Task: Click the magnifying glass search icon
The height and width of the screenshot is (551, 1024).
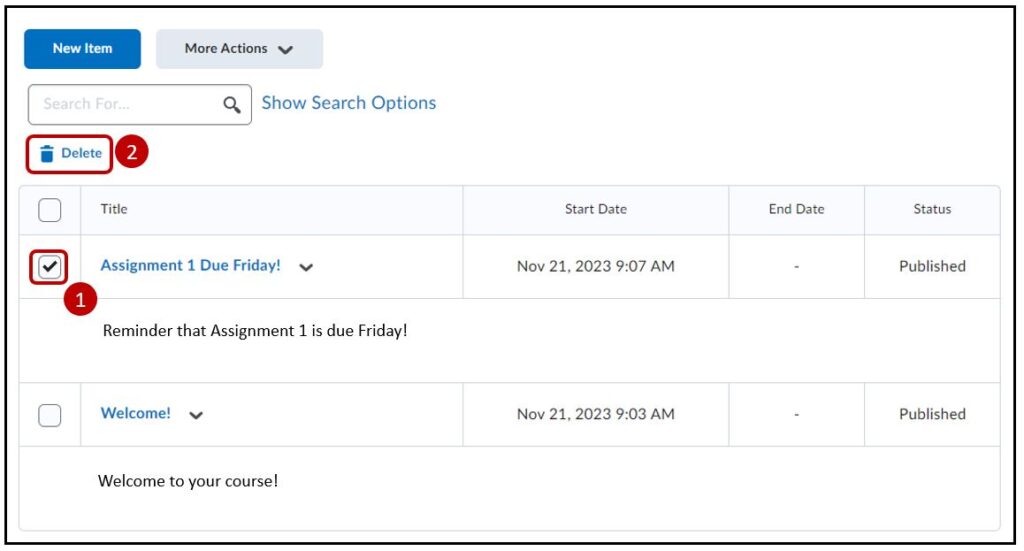Action: [232, 104]
